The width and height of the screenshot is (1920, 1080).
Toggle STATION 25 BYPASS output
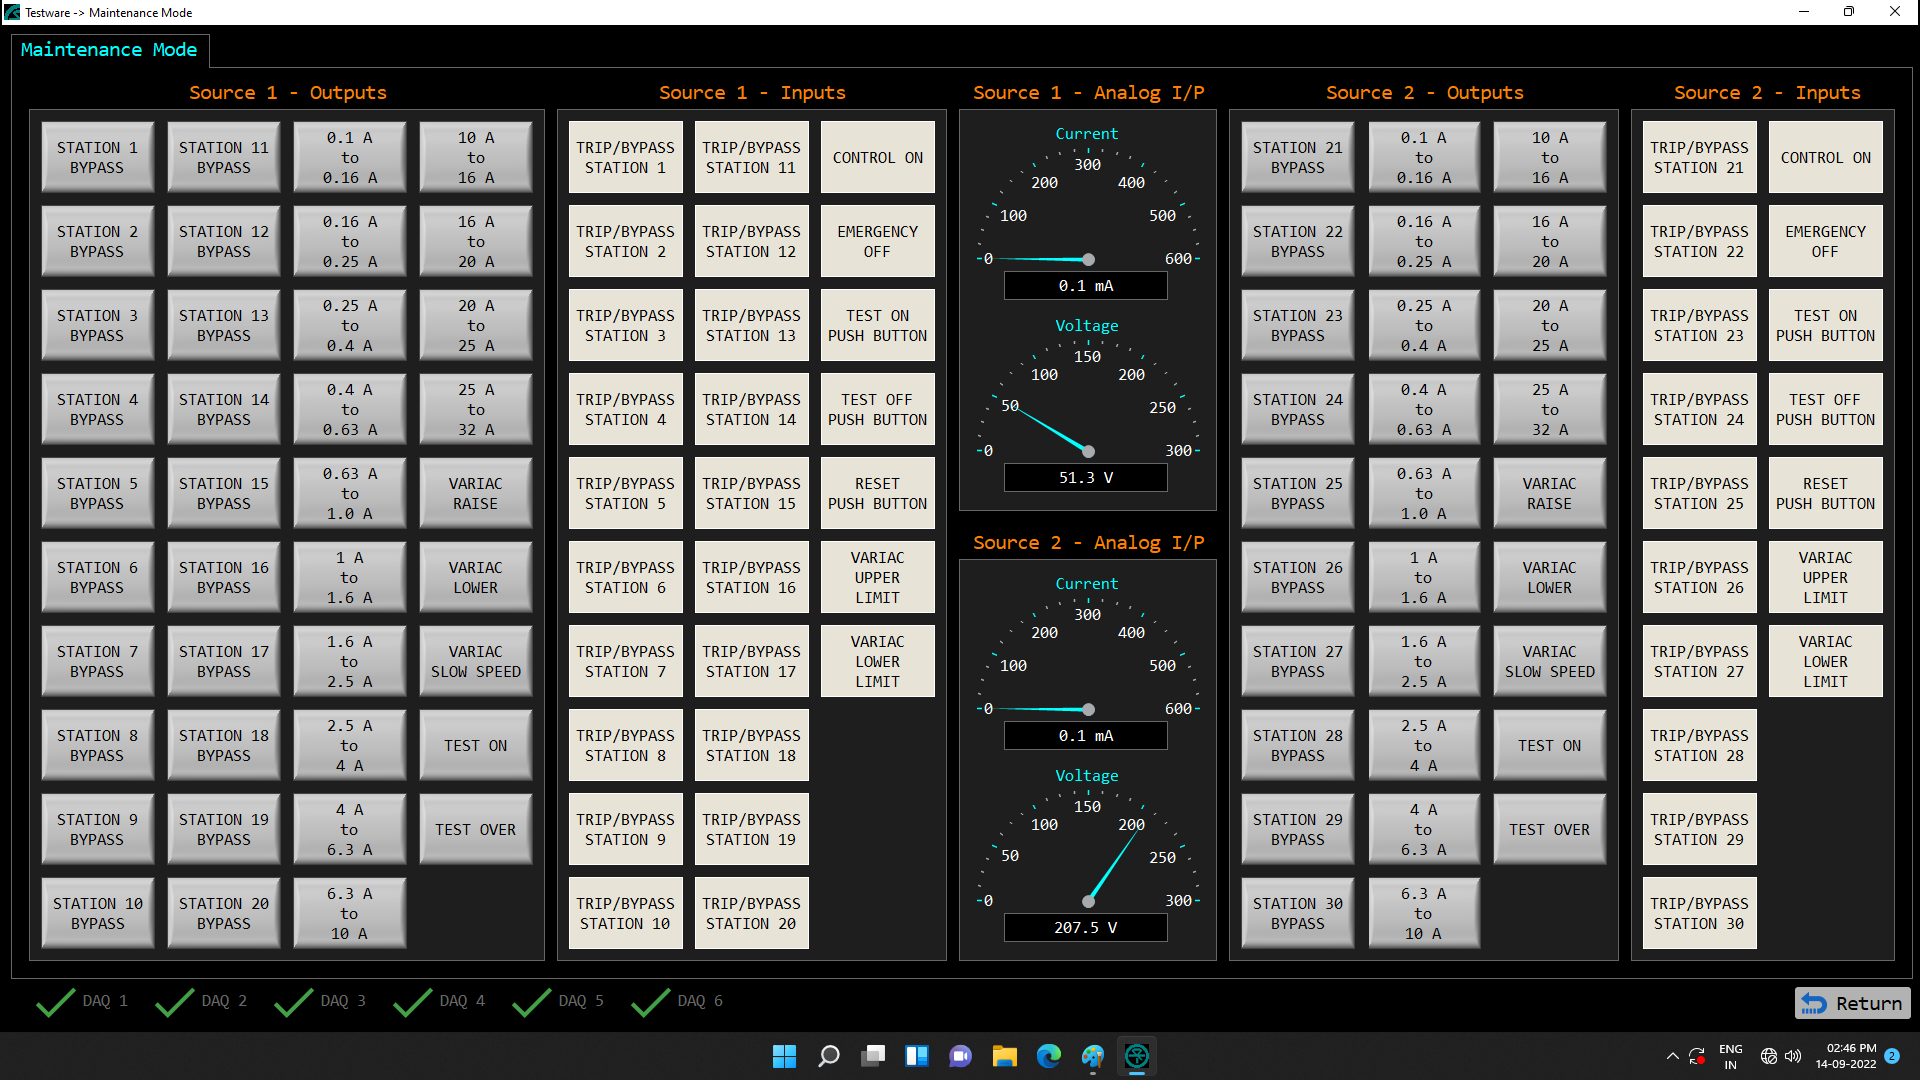coord(1297,494)
